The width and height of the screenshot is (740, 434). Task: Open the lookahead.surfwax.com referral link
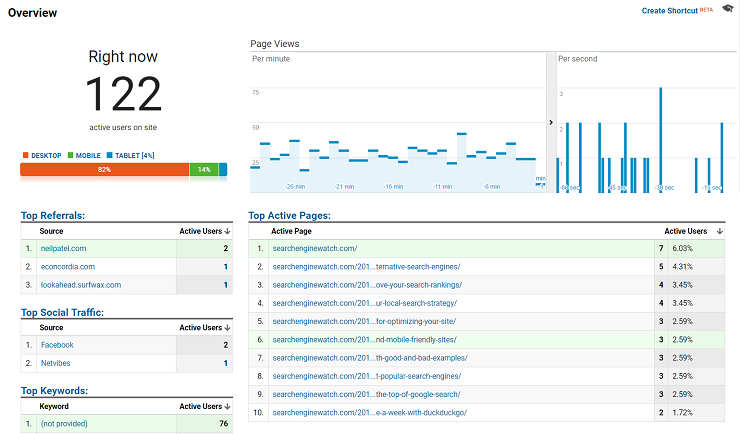click(80, 285)
